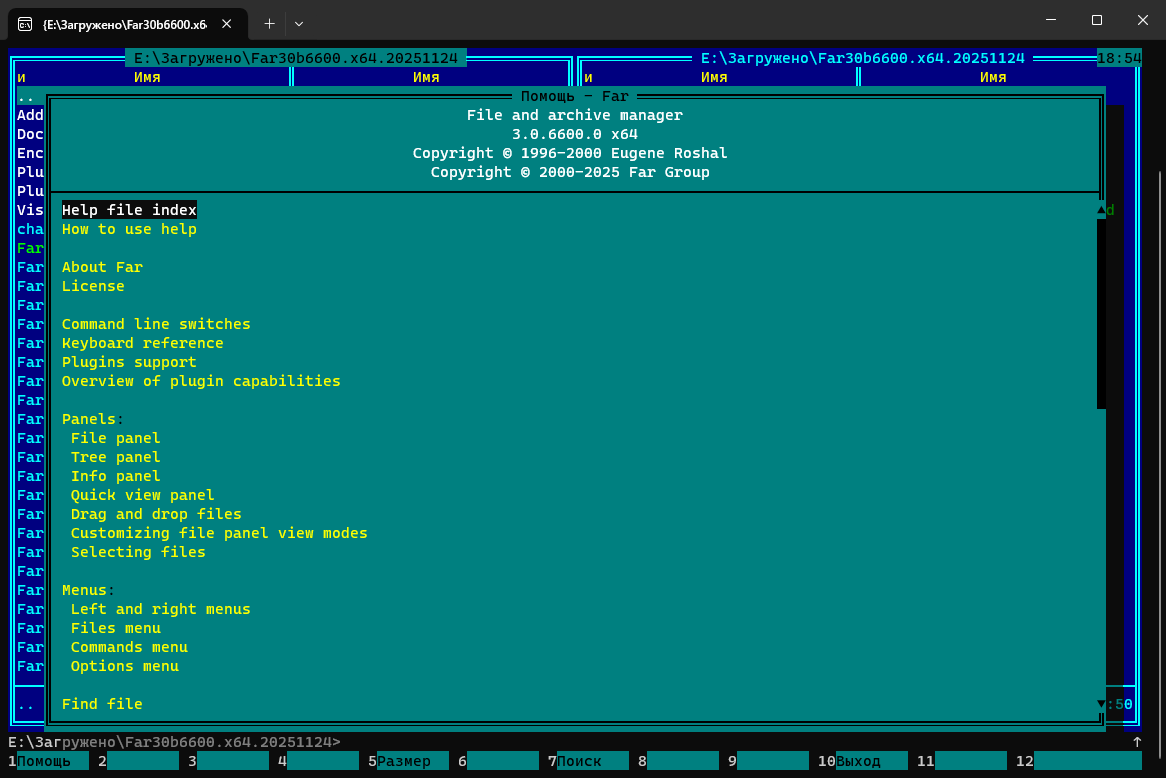This screenshot has width=1166, height=778.
Task: Open the 'About Far' help topic
Action: [x=102, y=267]
